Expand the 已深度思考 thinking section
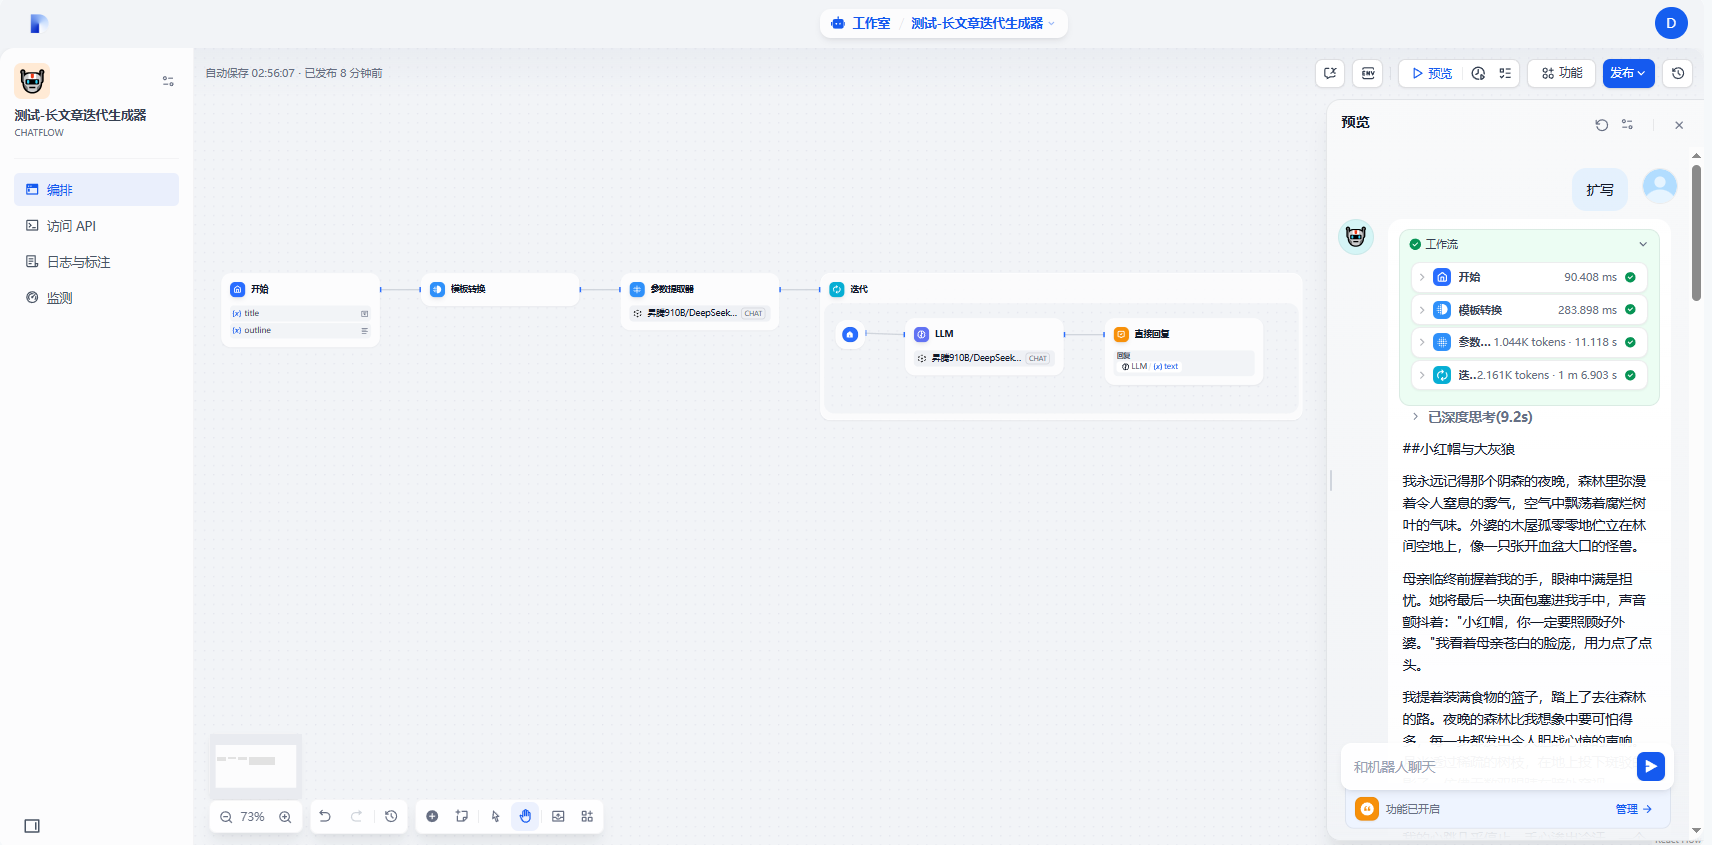Screen dimensions: 1712x845 [1415, 417]
